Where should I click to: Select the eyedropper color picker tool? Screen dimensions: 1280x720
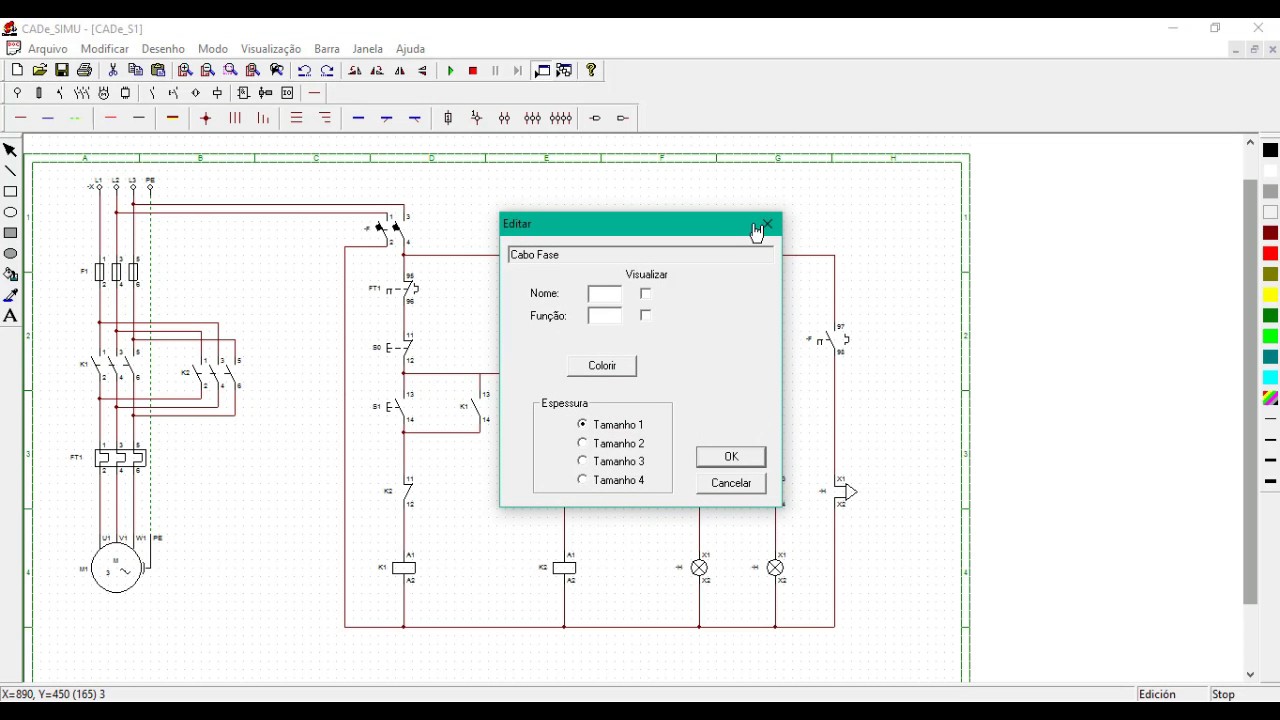click(10, 295)
